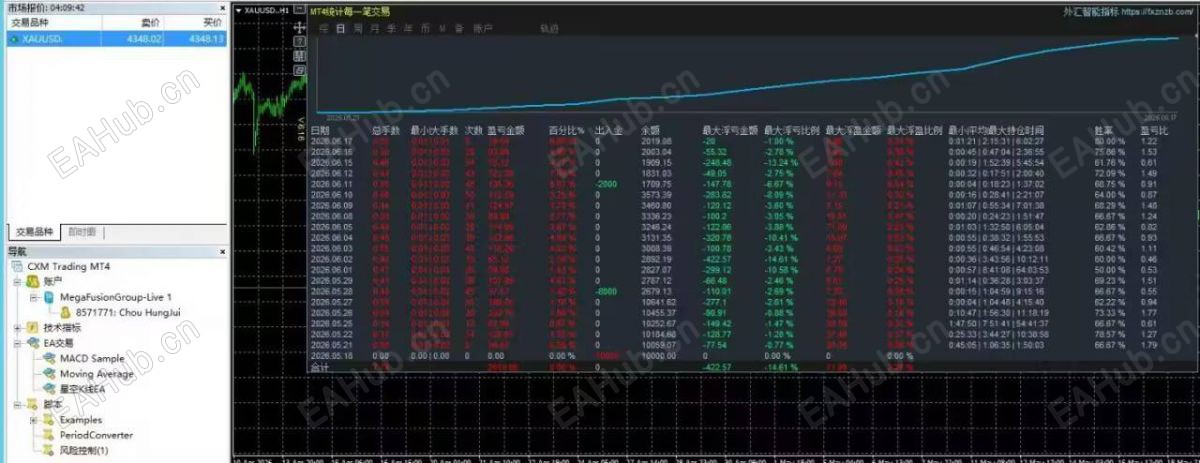Open the fxznzb.com link at top right
The height and width of the screenshot is (463, 1200).
[x=1158, y=12]
